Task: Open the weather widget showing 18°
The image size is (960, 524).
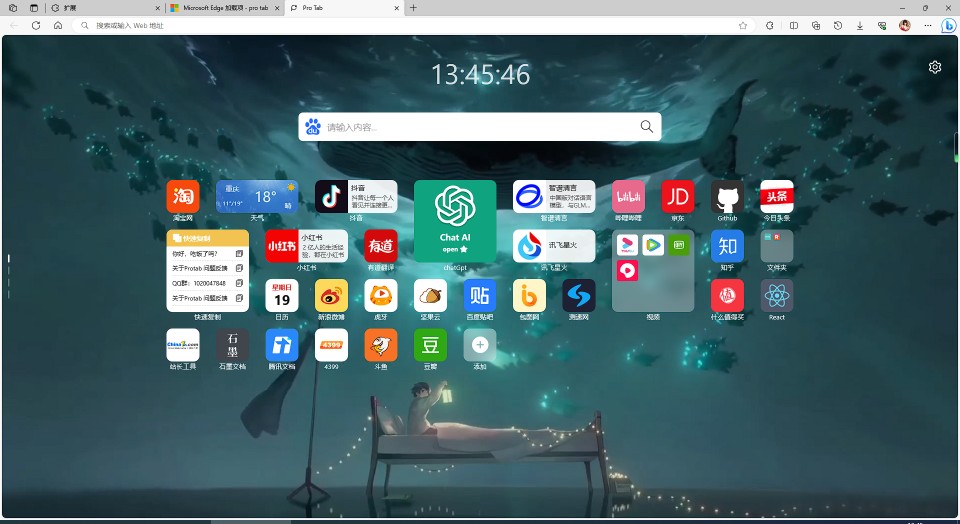Action: 257,196
